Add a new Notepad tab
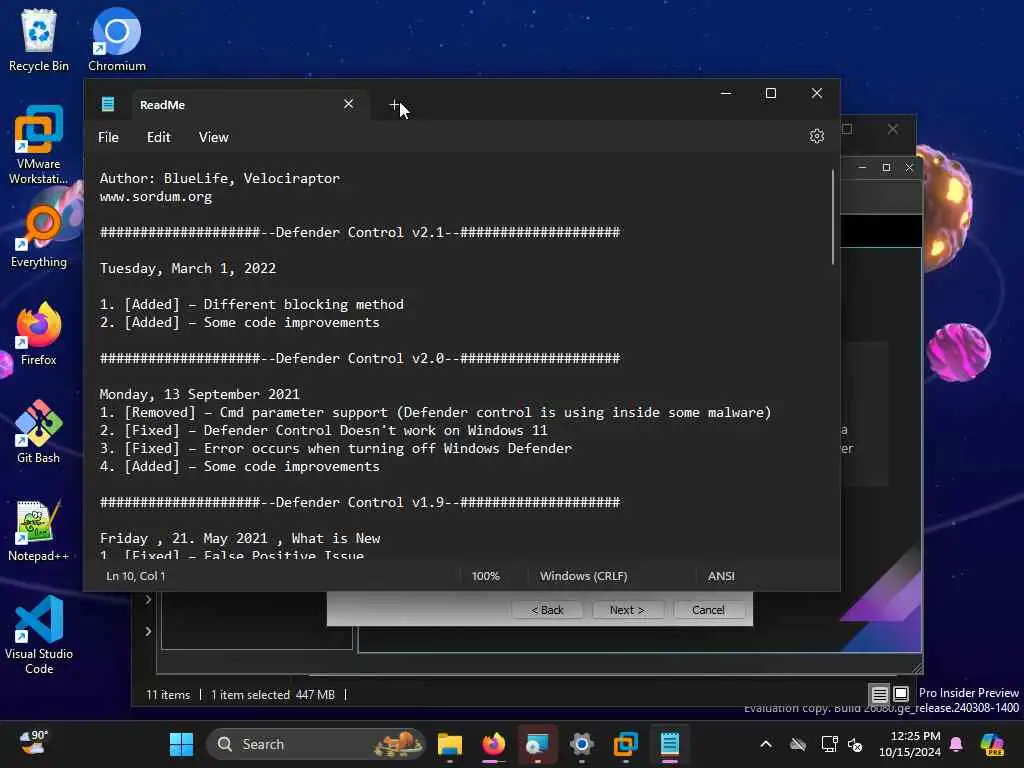The image size is (1024, 768). tap(394, 104)
